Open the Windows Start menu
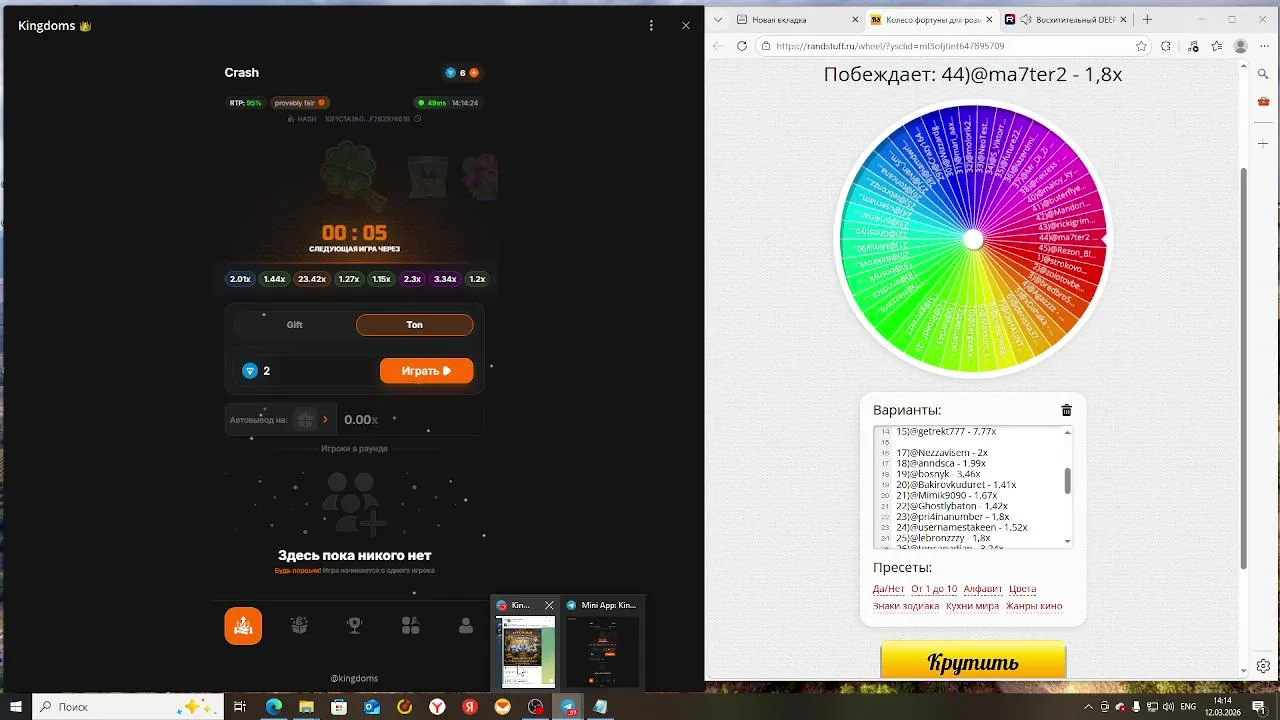 16,706
